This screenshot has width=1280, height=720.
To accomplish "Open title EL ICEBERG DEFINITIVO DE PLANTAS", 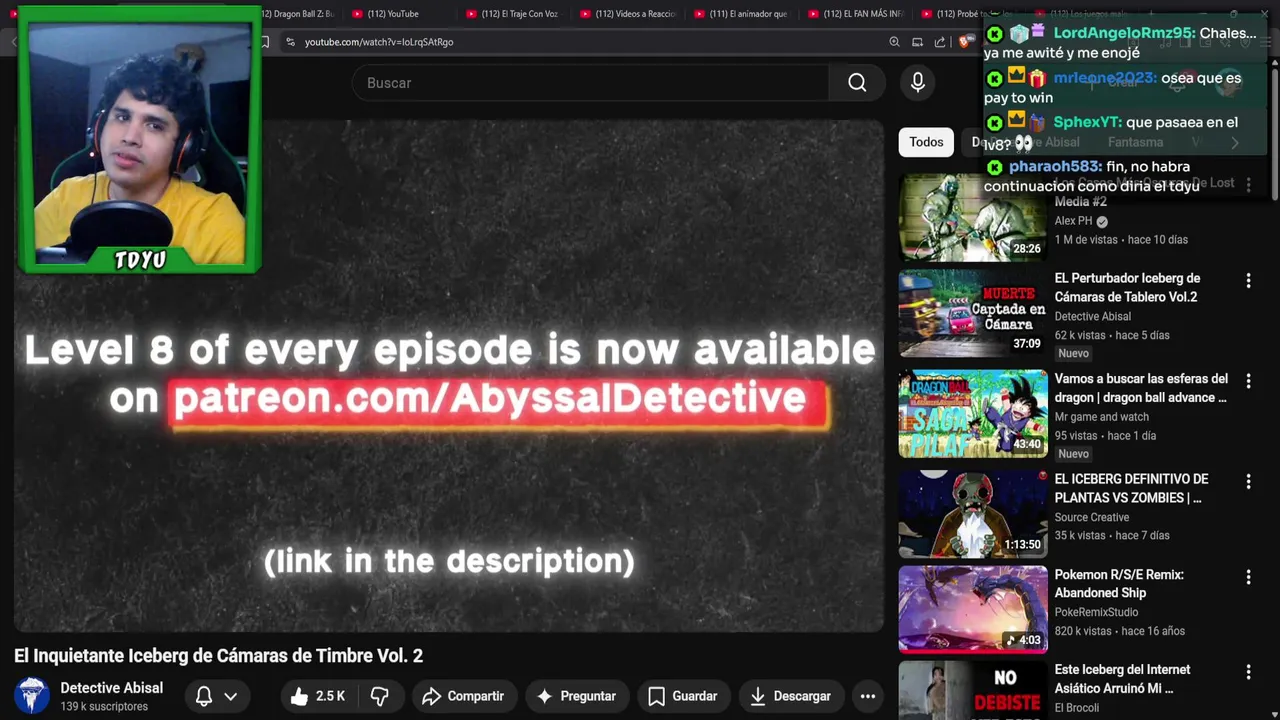I will click(1131, 488).
